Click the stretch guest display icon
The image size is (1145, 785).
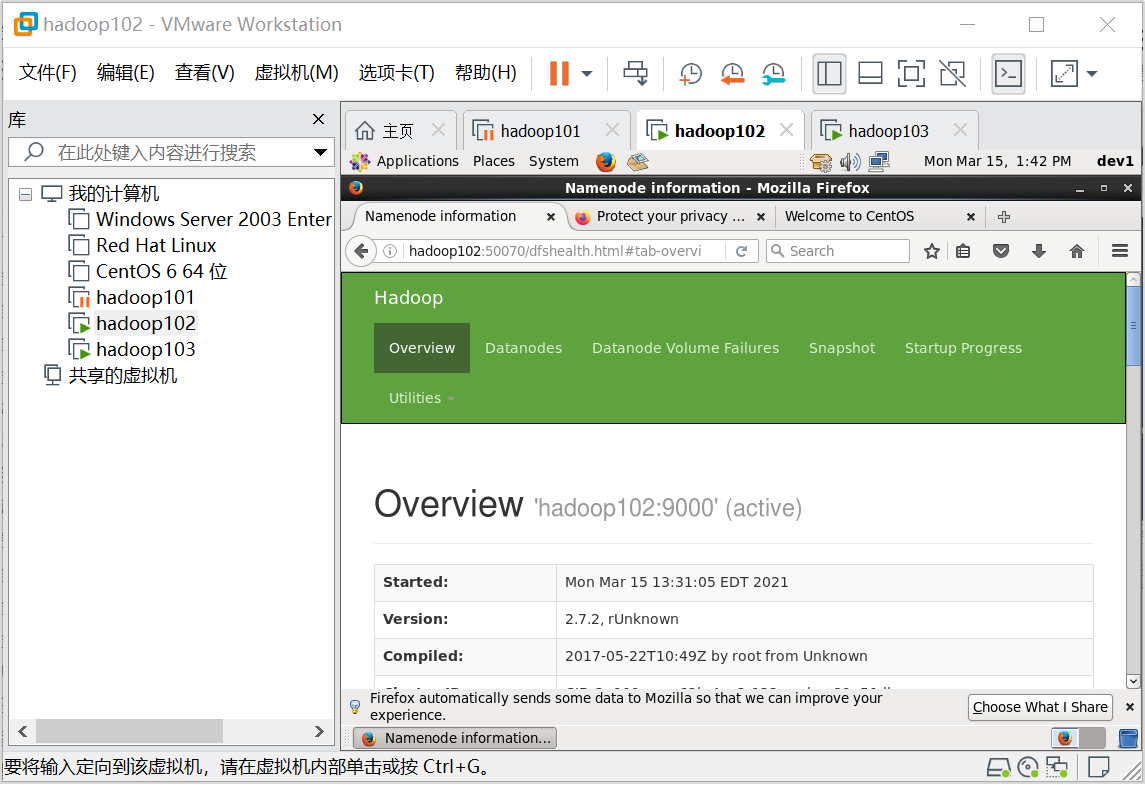click(x=1064, y=73)
